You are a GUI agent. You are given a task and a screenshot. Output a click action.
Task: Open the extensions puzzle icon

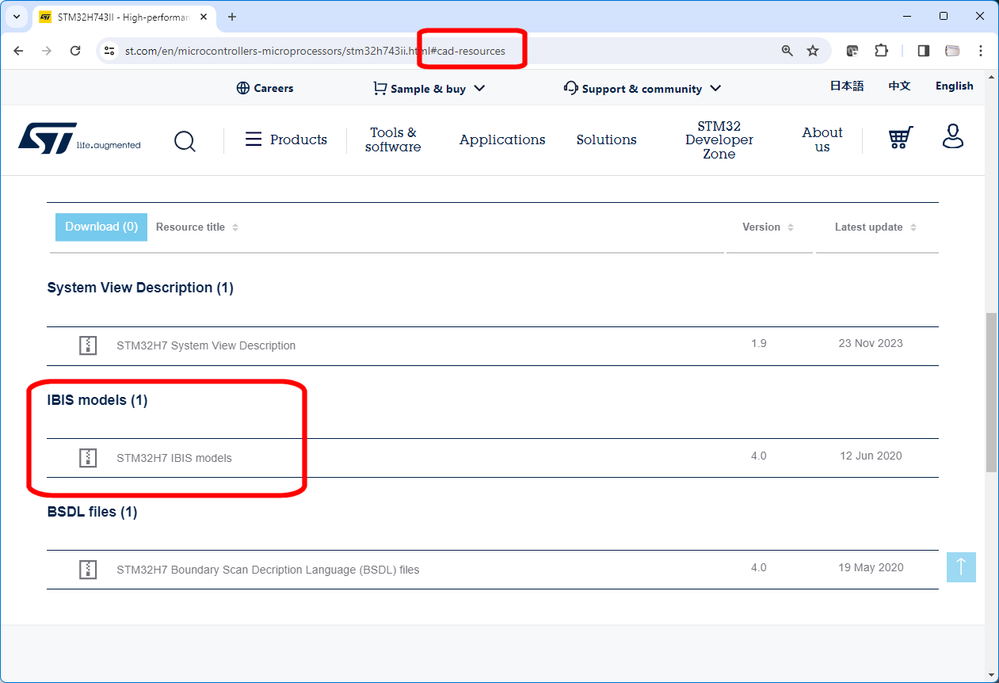tap(881, 51)
